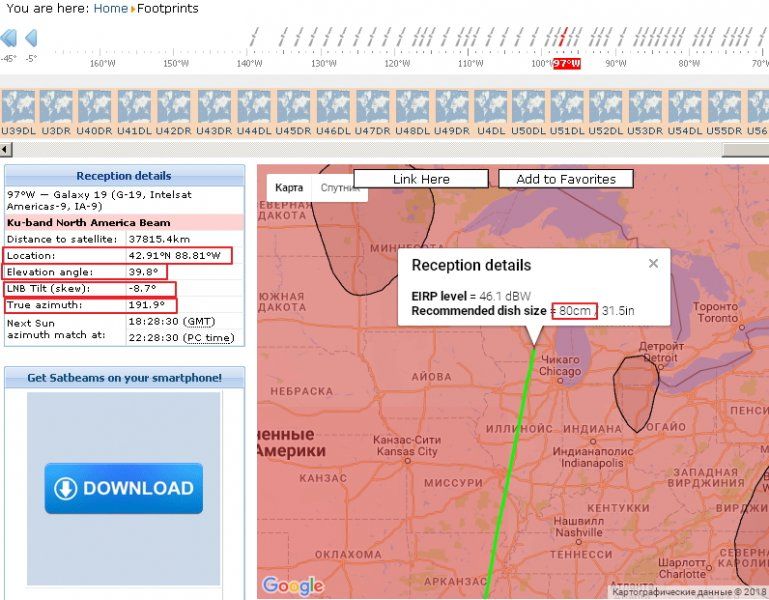The image size is (769, 600).
Task: Click the EIRP level 46.1 dBW text
Action: (471, 296)
